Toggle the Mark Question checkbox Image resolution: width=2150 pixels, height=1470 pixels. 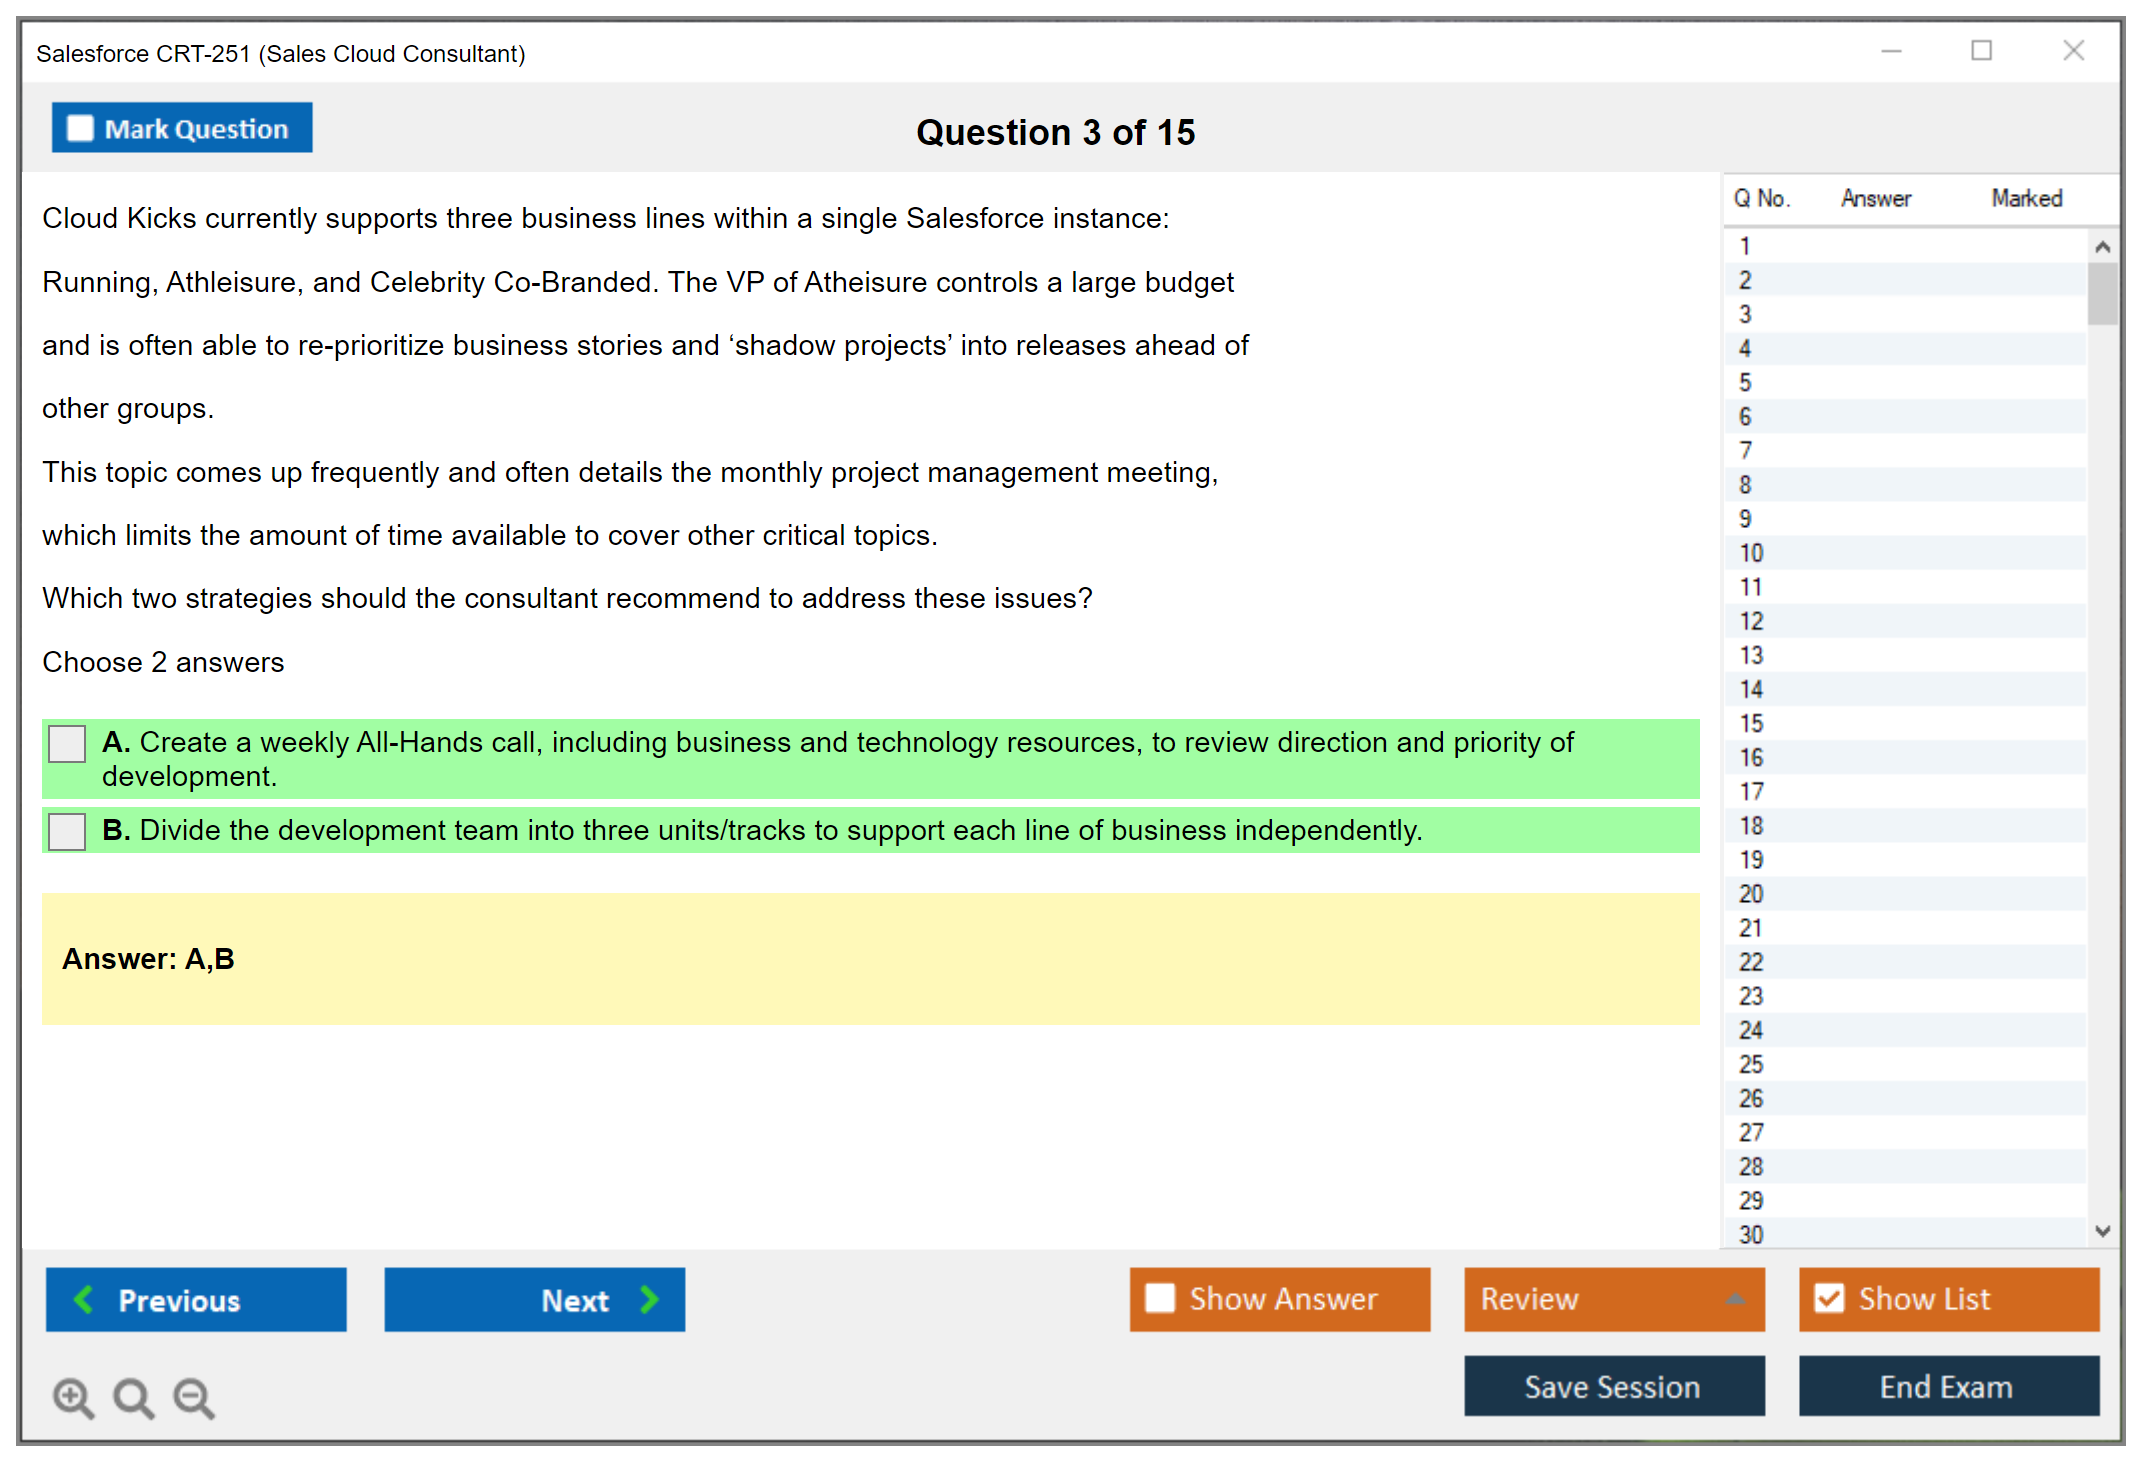coord(80,129)
